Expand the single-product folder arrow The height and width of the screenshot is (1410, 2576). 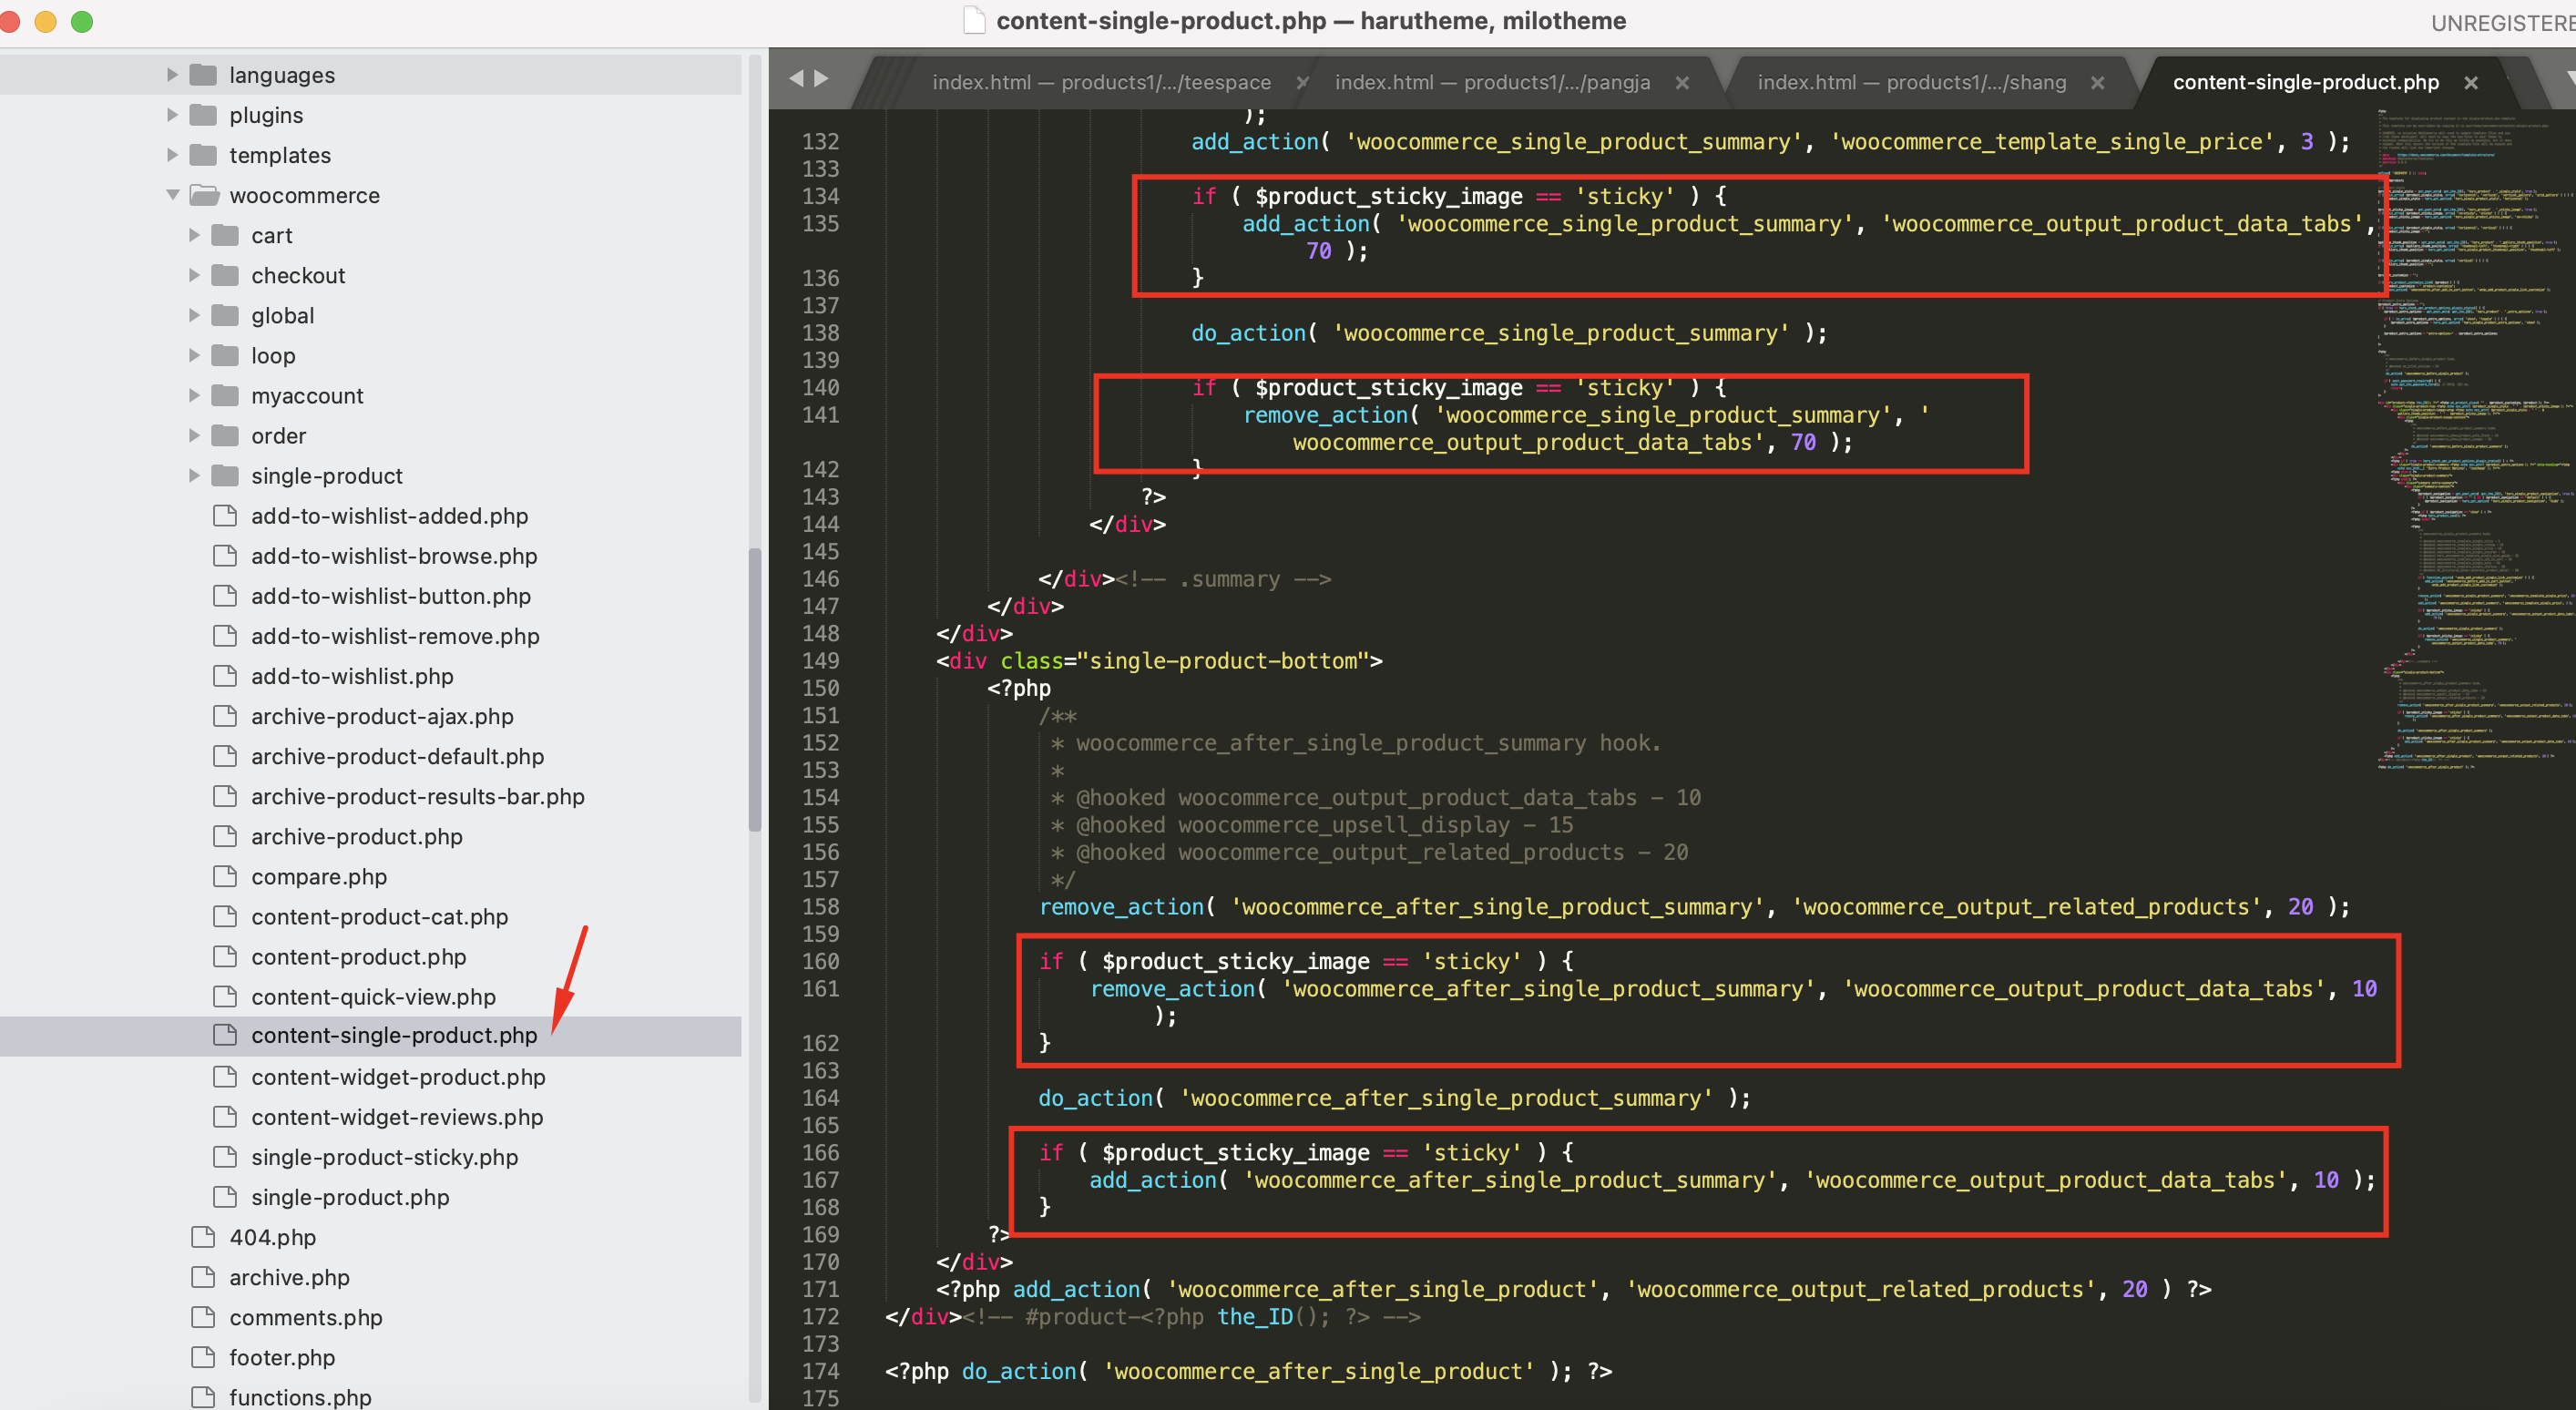[194, 475]
